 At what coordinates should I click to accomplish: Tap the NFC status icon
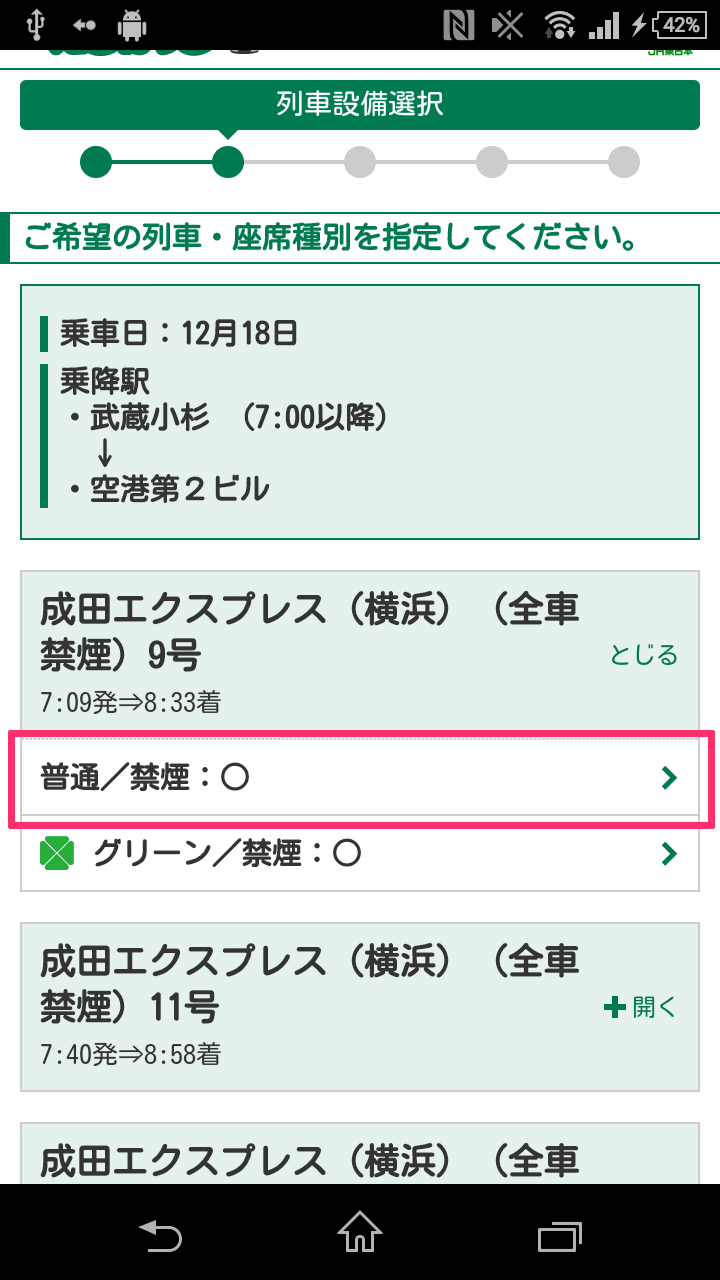[x=458, y=25]
